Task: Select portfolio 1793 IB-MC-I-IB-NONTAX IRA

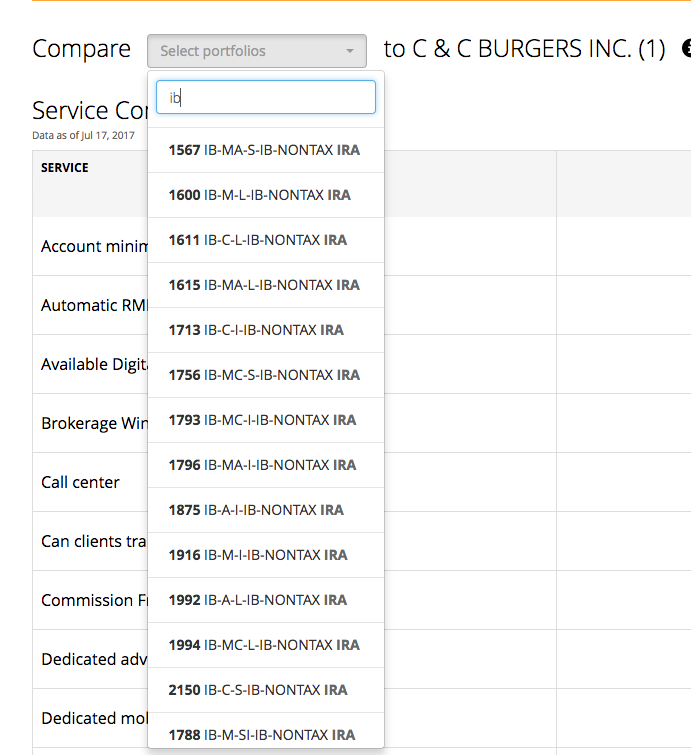Action: coord(266,420)
